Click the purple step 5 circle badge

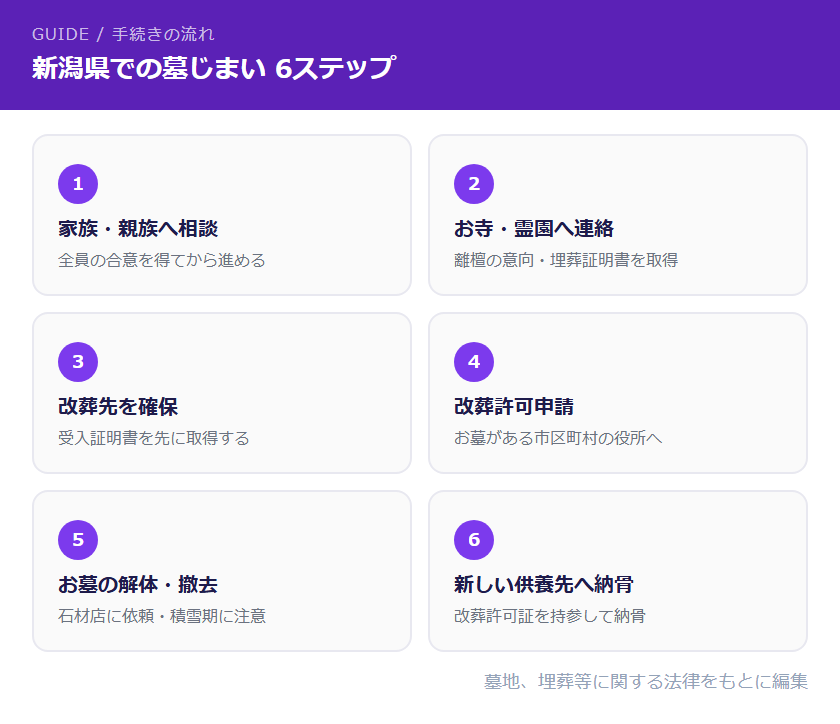(78, 540)
